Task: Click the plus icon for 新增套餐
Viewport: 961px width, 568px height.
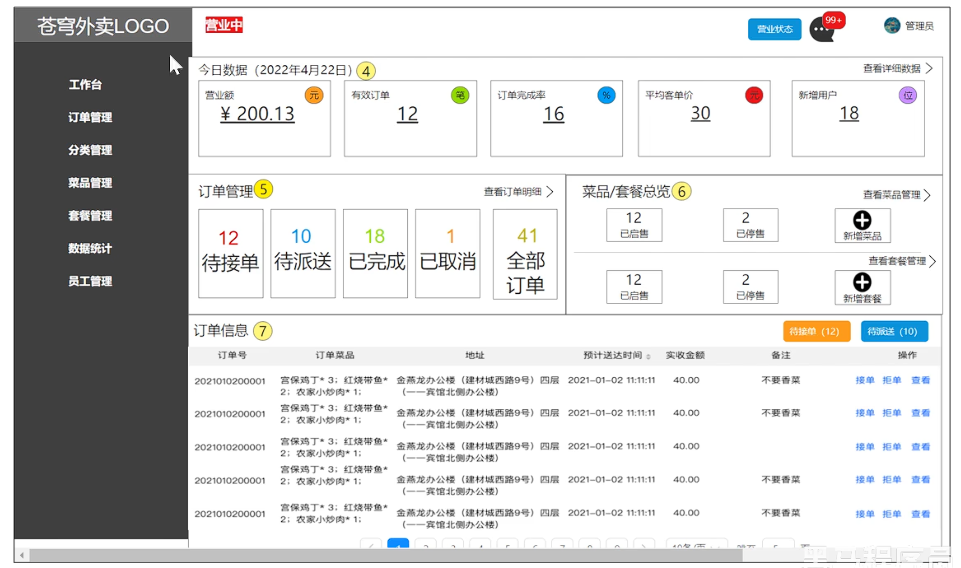Action: coord(861,283)
